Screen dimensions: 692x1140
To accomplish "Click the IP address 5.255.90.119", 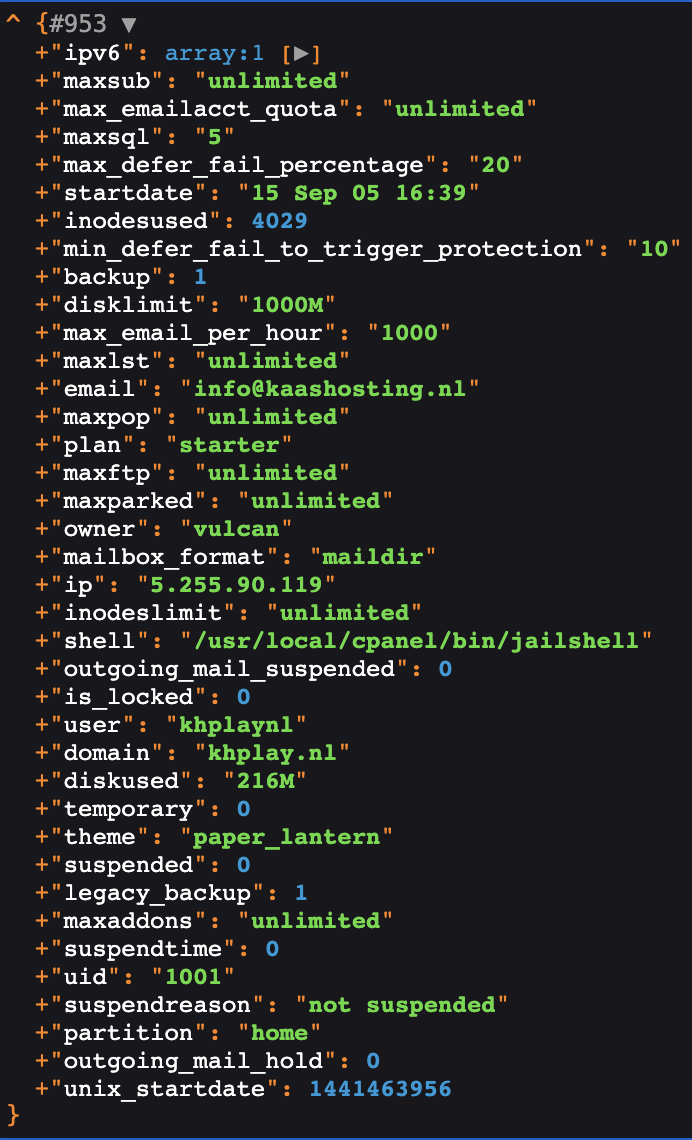I will pos(237,584).
